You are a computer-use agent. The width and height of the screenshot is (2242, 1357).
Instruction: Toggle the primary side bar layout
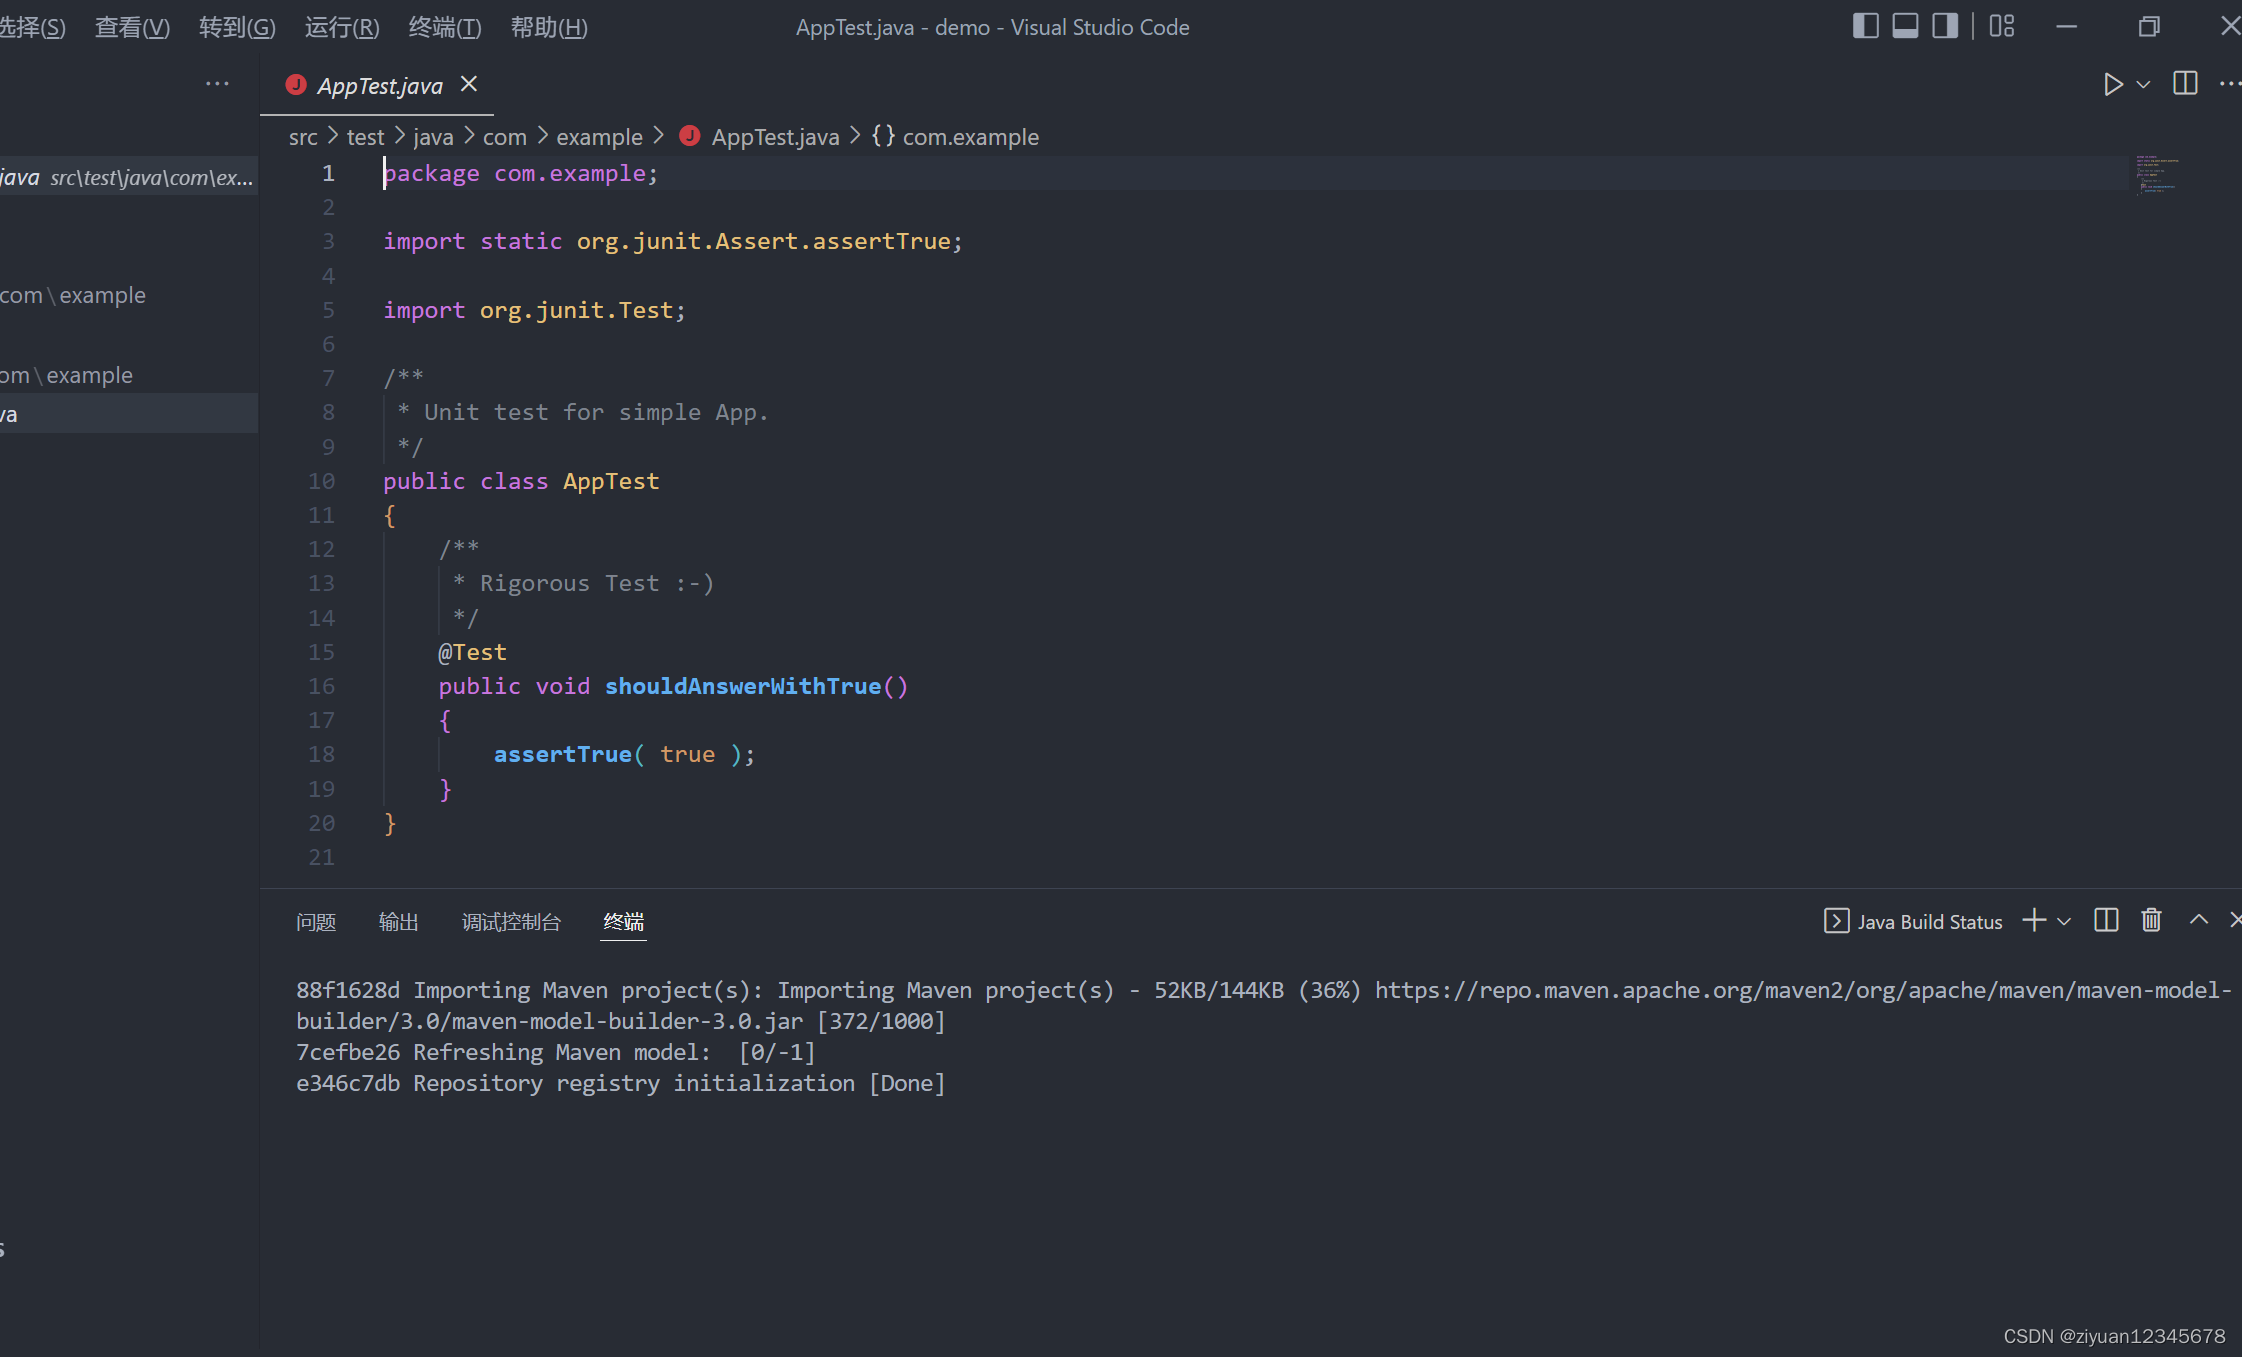pos(1865,26)
